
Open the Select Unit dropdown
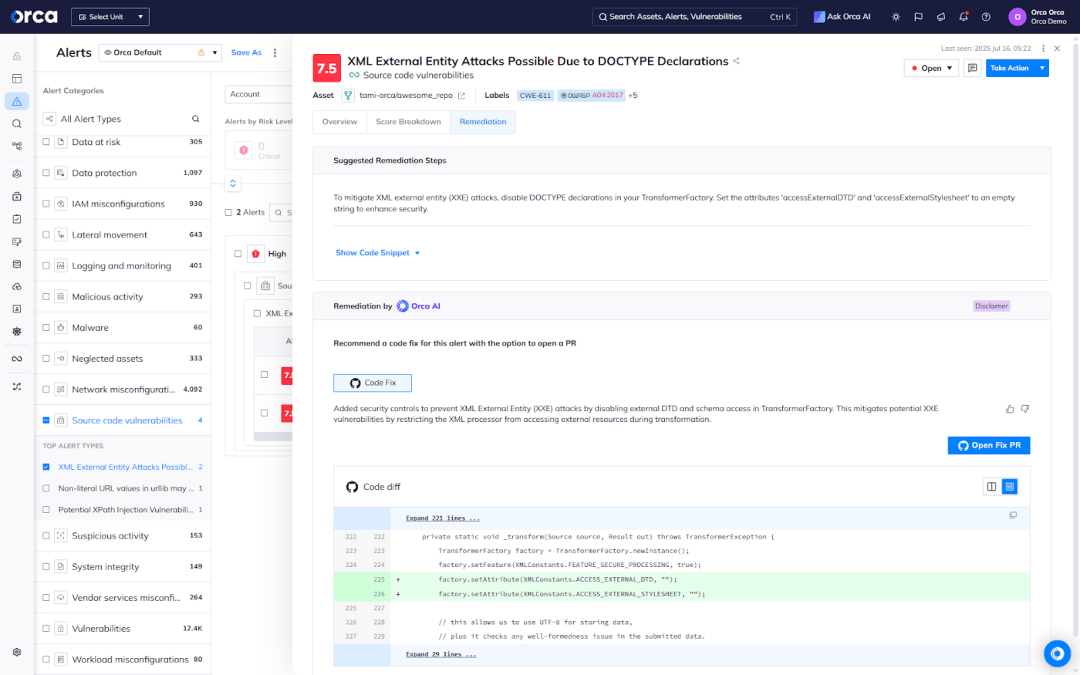coord(110,17)
